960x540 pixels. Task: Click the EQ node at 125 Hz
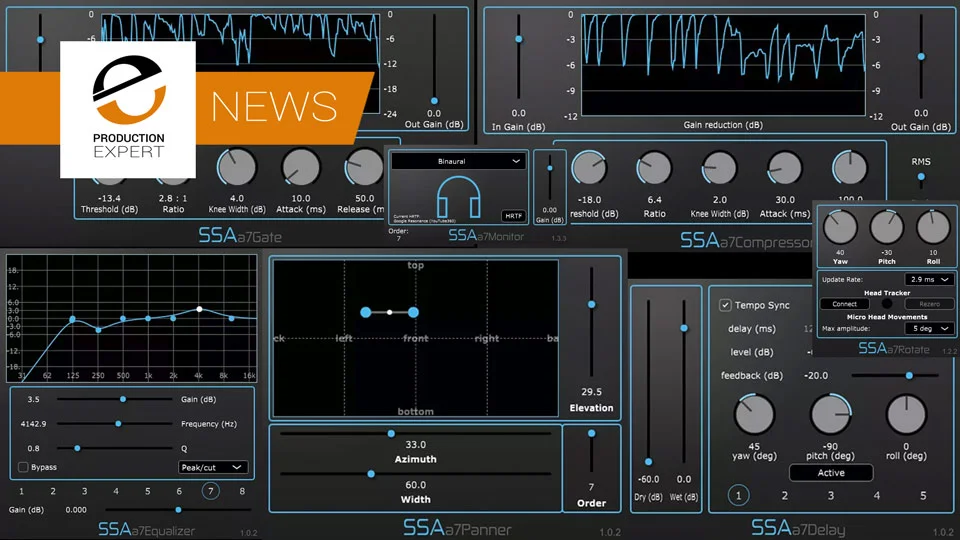pyautogui.click(x=72, y=319)
